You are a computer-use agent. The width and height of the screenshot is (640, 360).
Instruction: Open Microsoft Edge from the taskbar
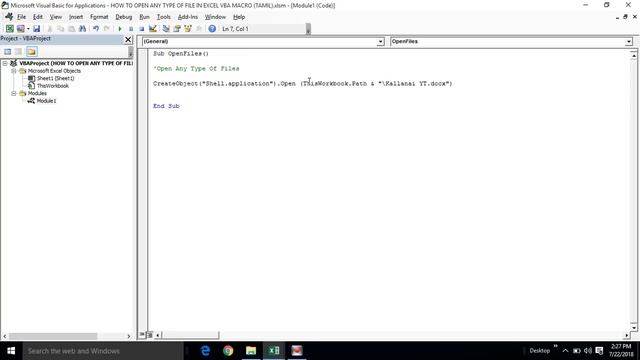tap(205, 351)
